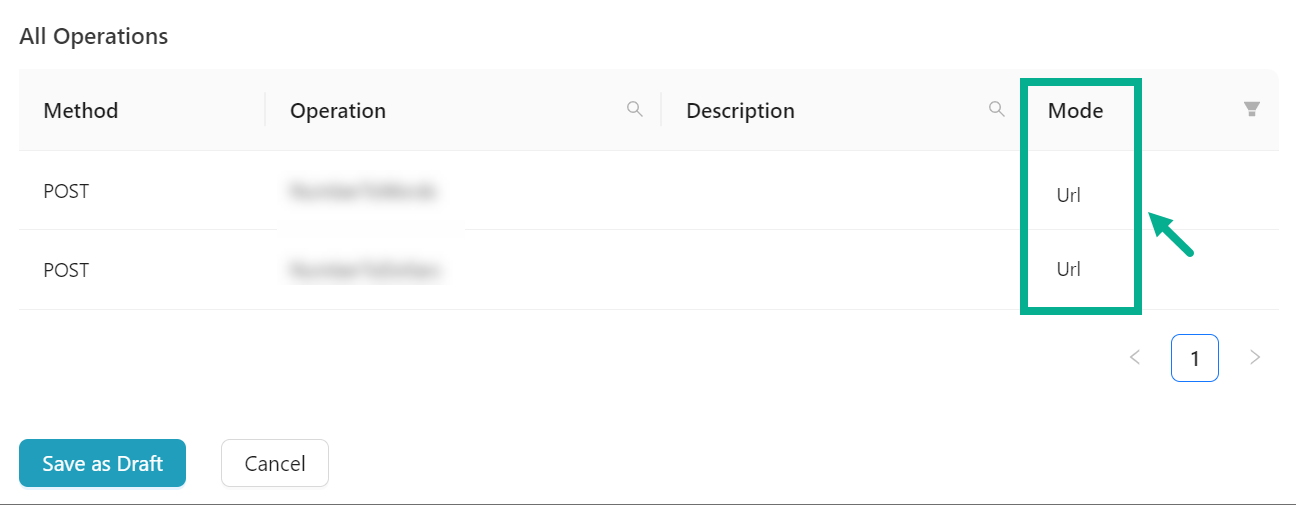Image resolution: width=1296 pixels, height=505 pixels.
Task: Click the Save as Draft button
Action: [x=102, y=463]
